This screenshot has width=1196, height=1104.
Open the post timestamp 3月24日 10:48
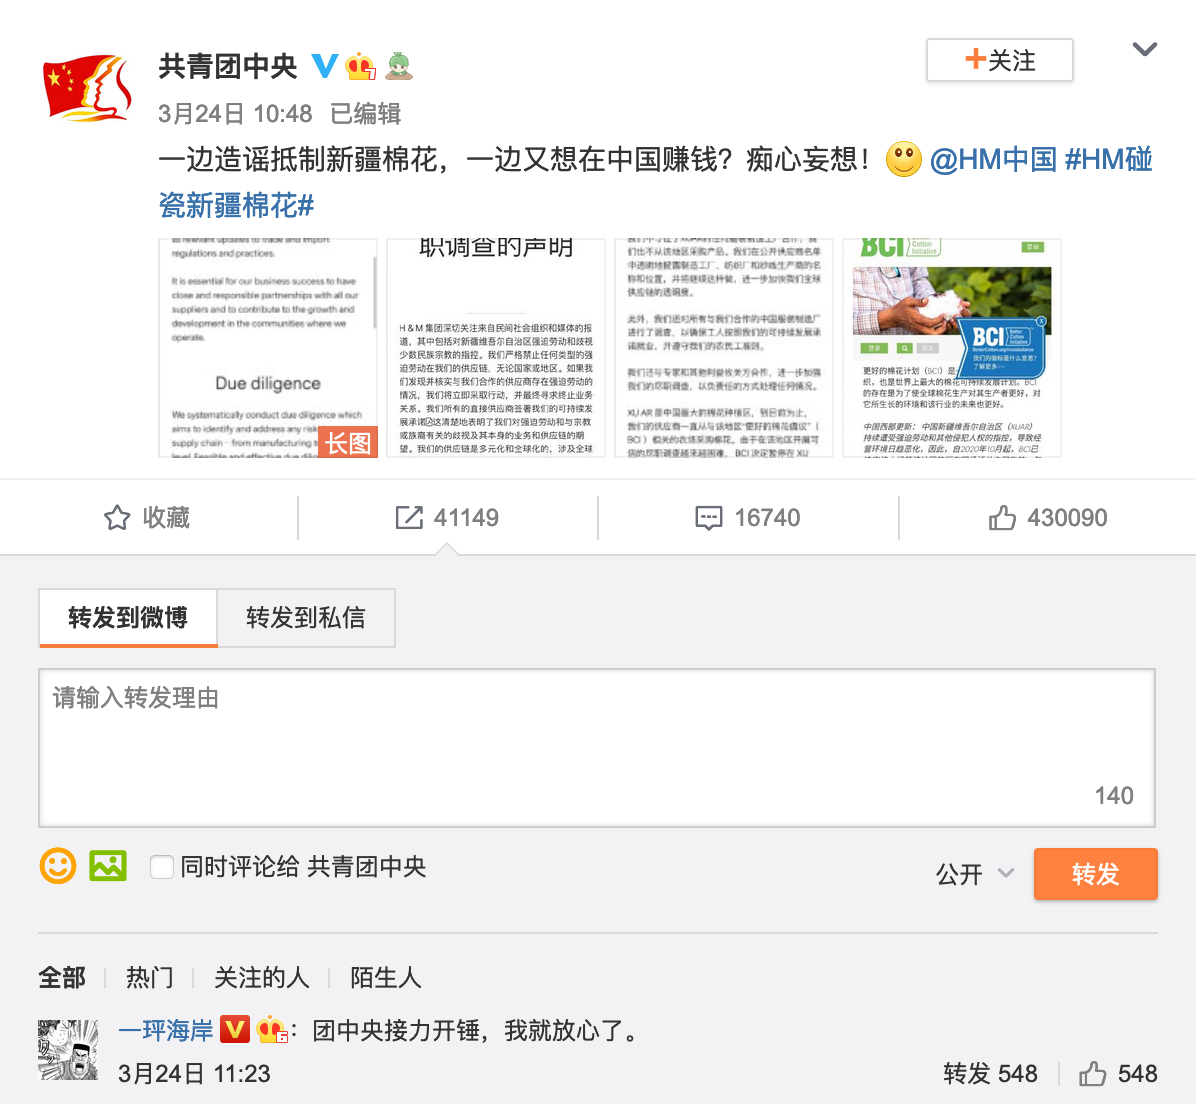point(235,114)
